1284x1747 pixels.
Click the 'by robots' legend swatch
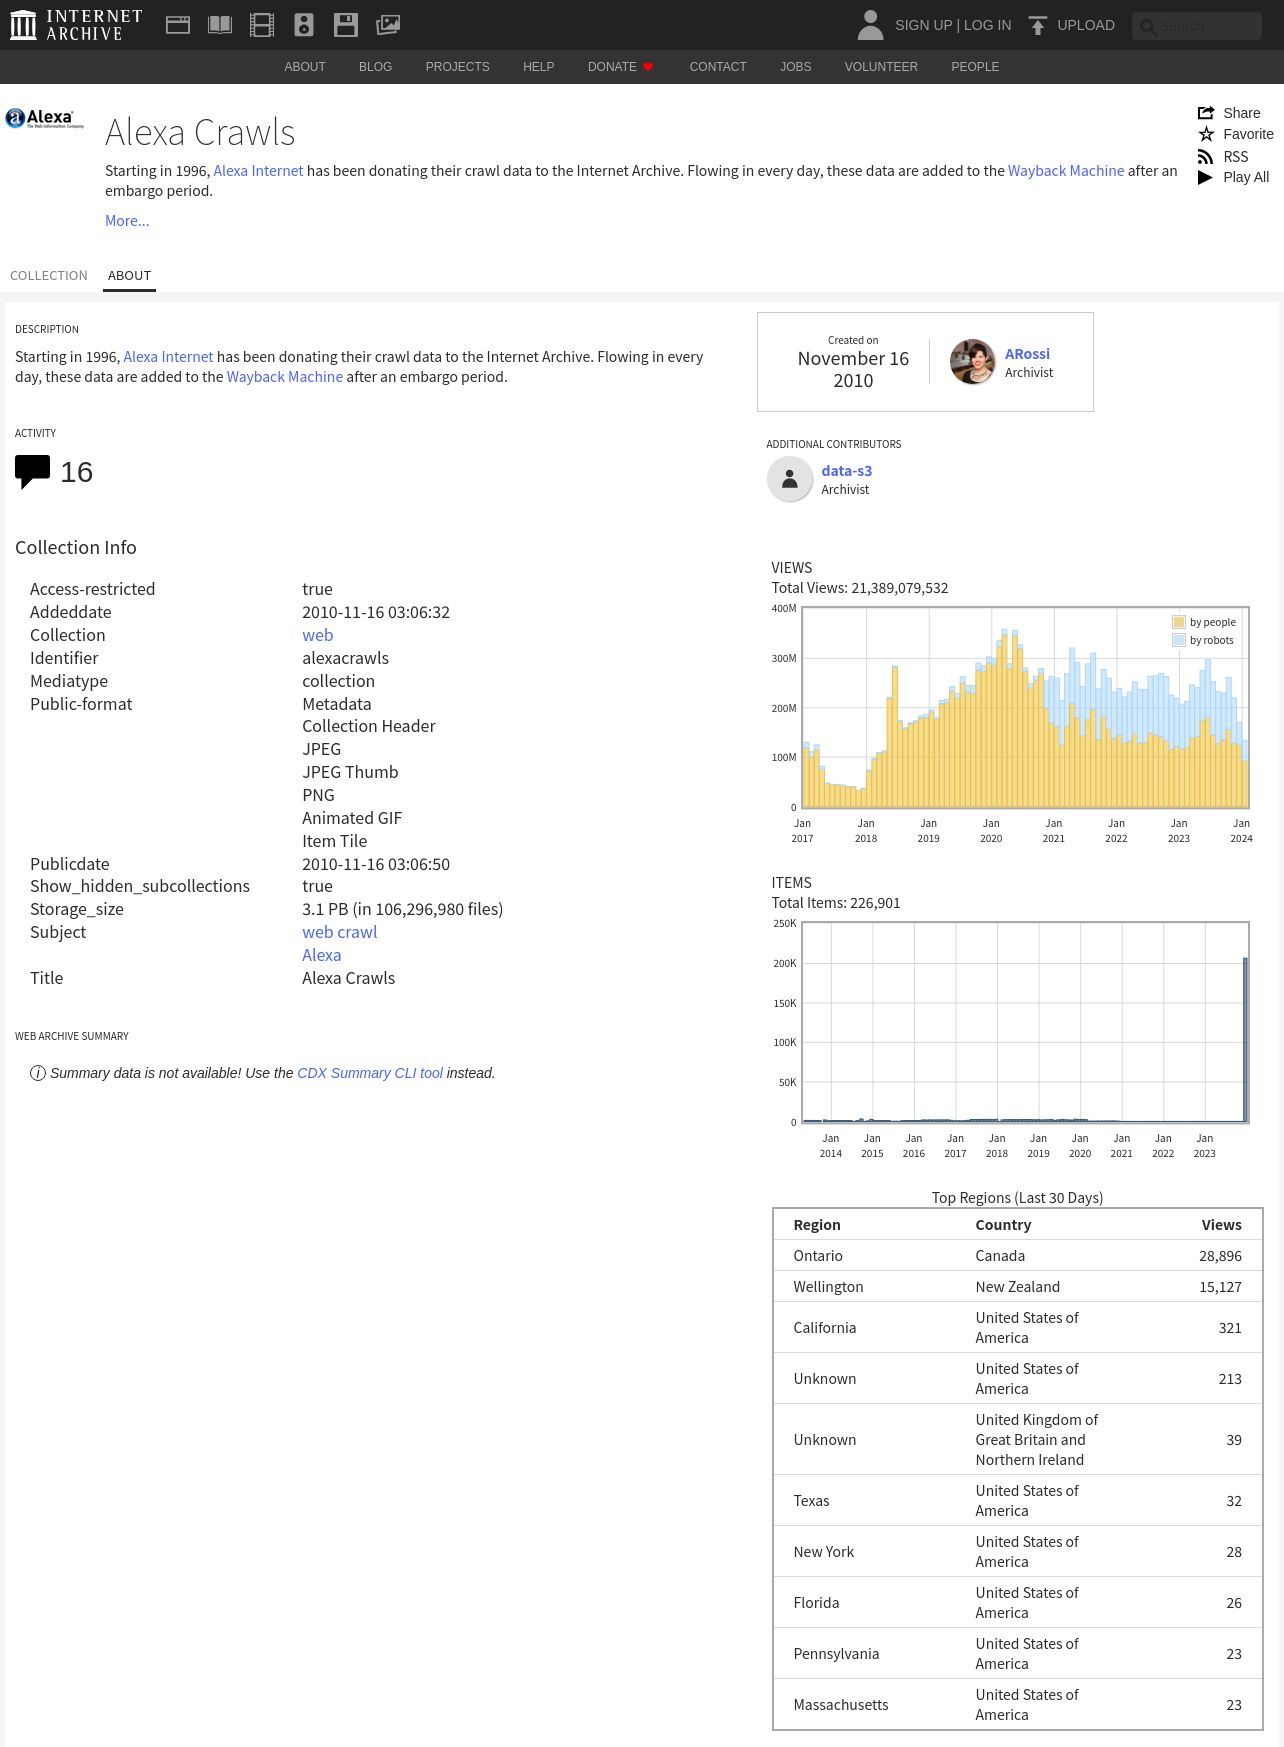click(1179, 640)
